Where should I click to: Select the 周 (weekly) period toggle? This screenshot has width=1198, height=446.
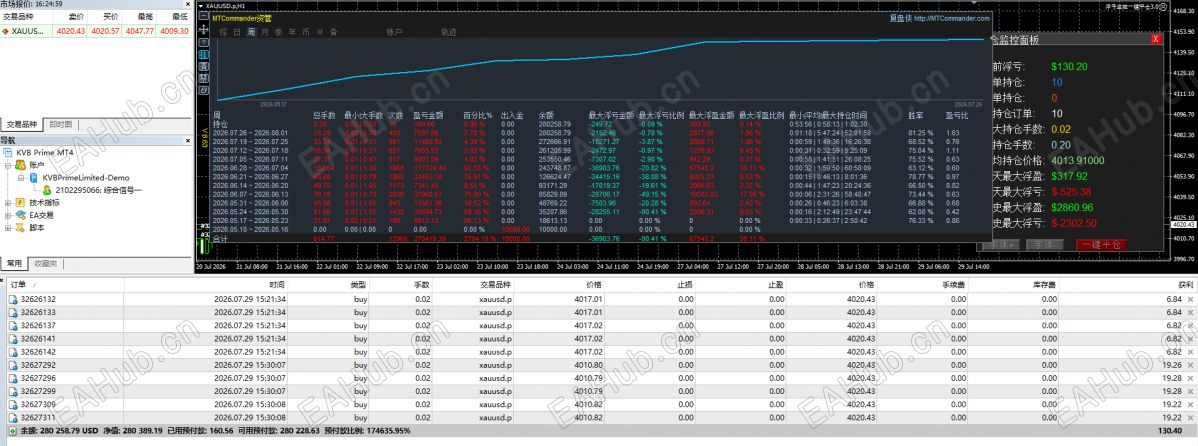[251, 32]
